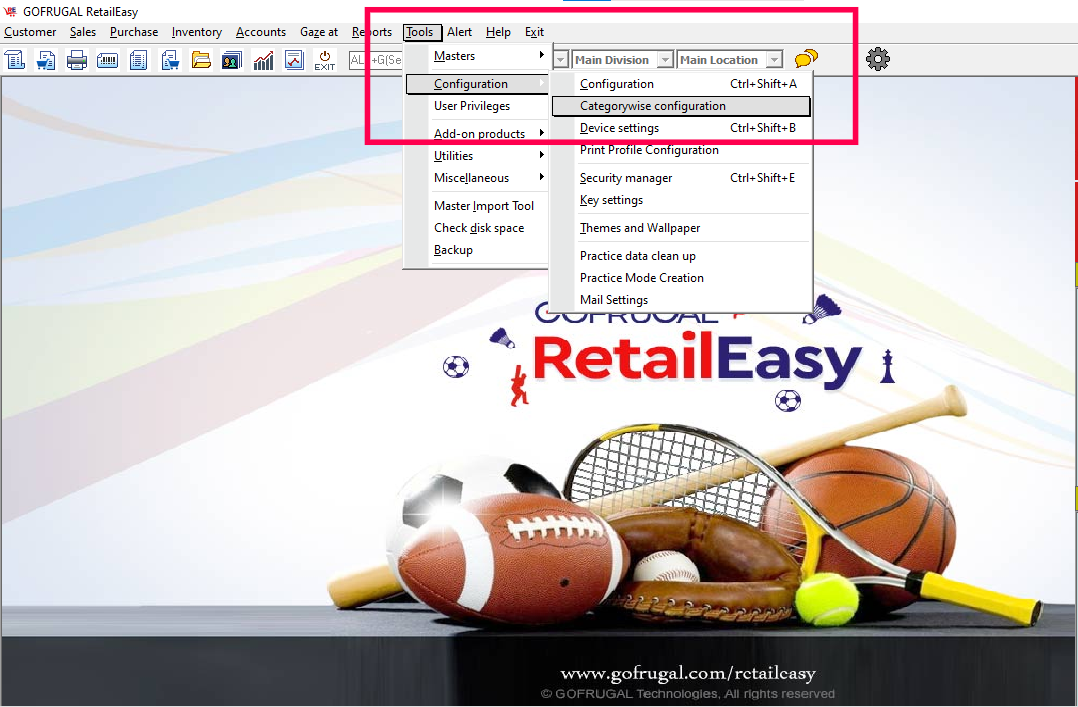Click the Exit menu item
Screen dimensions: 1078x707
tap(534, 32)
